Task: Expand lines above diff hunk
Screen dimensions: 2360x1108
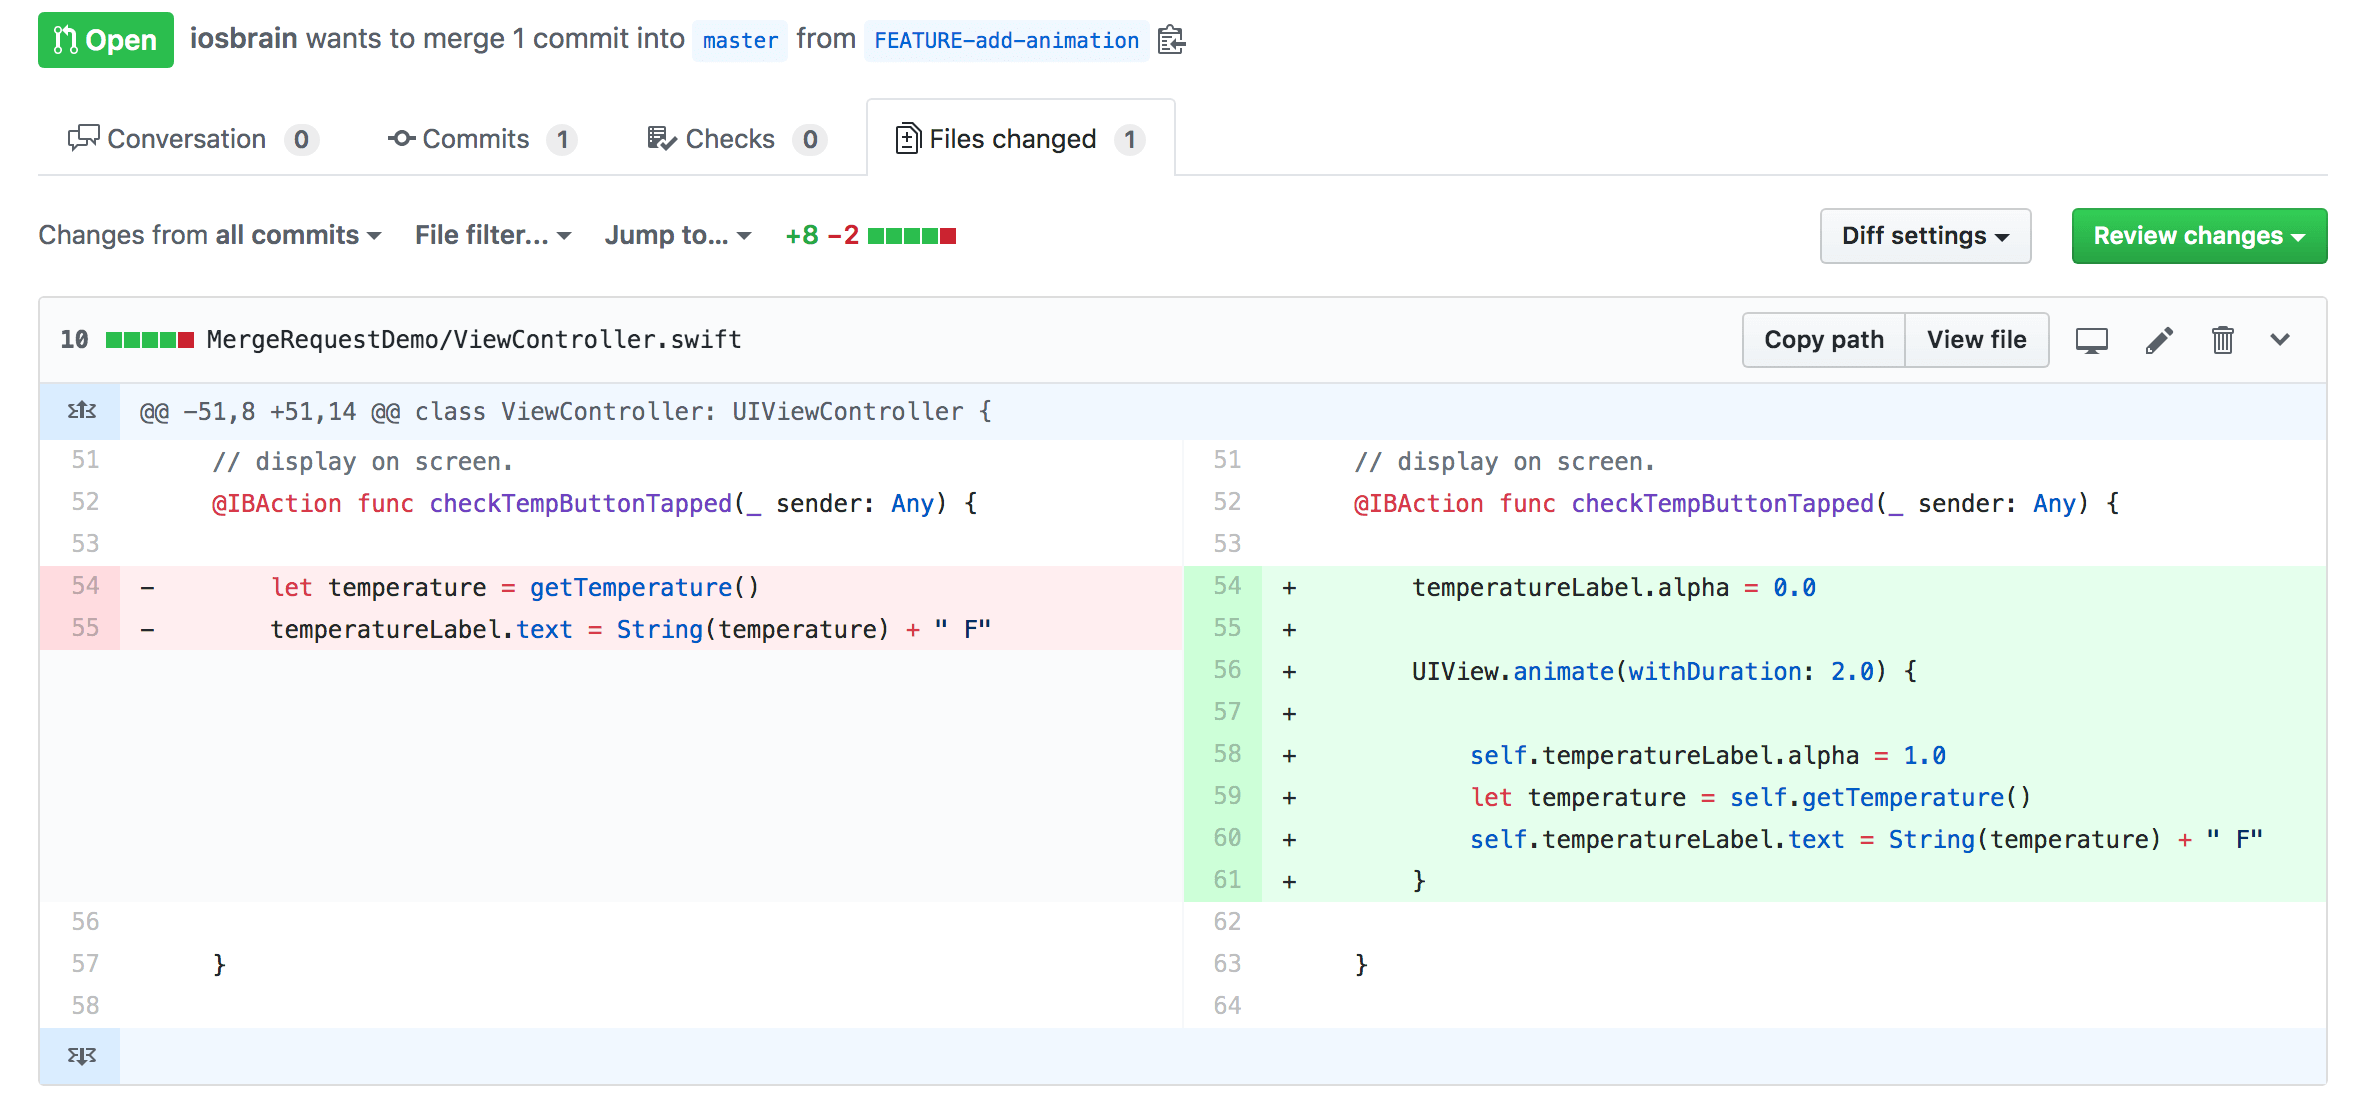Action: [x=81, y=411]
